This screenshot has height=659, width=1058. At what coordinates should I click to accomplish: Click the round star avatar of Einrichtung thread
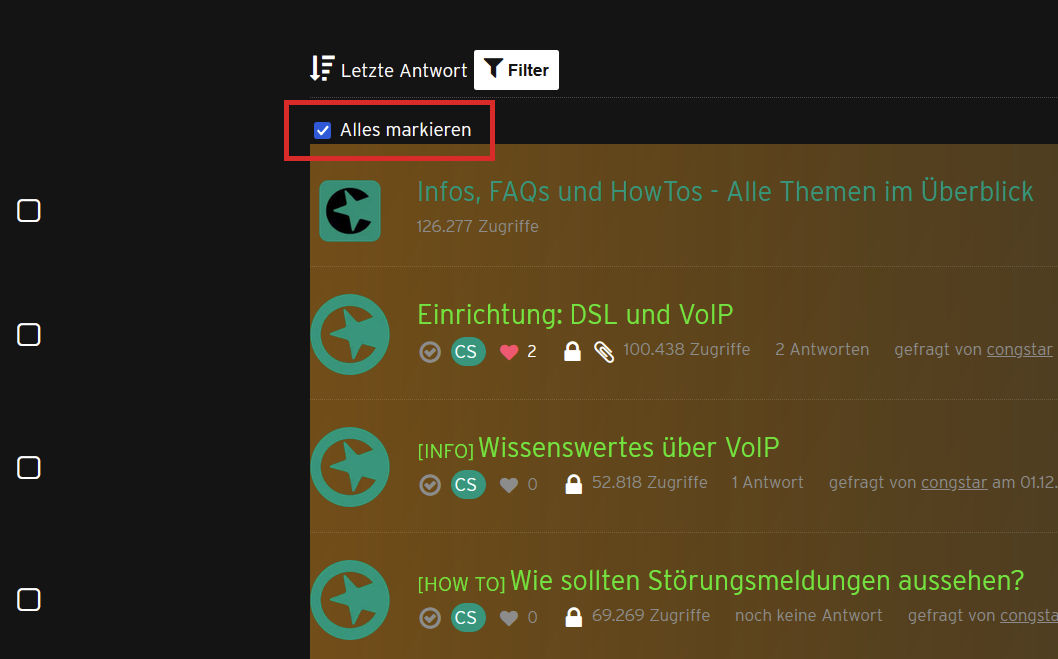pos(350,335)
